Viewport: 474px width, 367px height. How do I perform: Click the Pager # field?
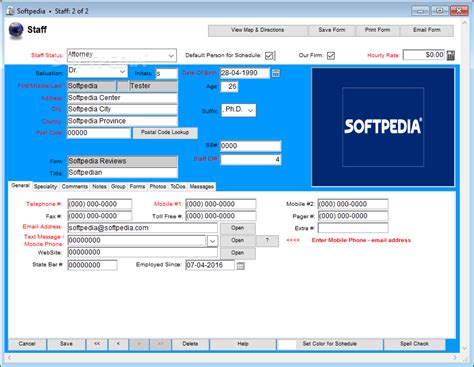[353, 216]
